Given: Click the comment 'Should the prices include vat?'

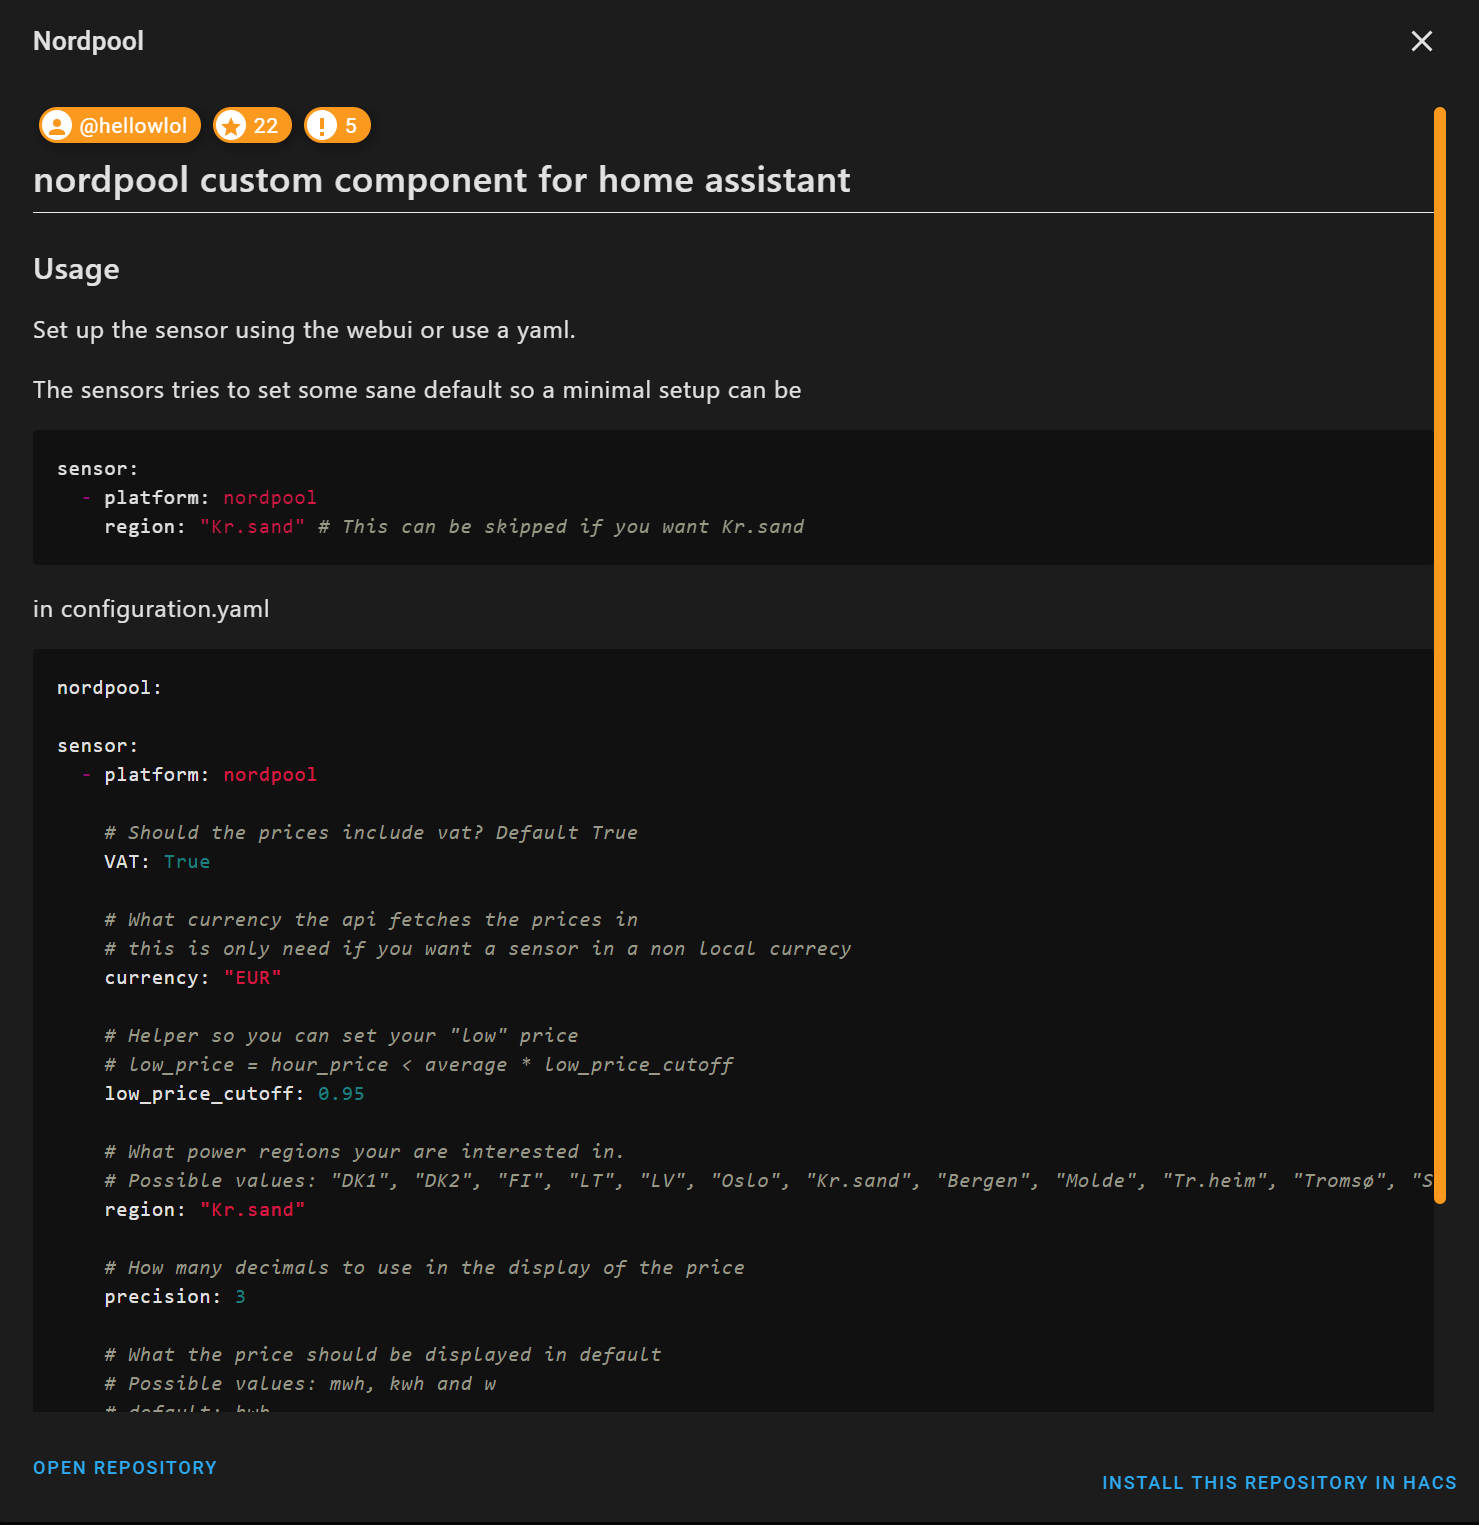Looking at the screenshot, I should [371, 833].
